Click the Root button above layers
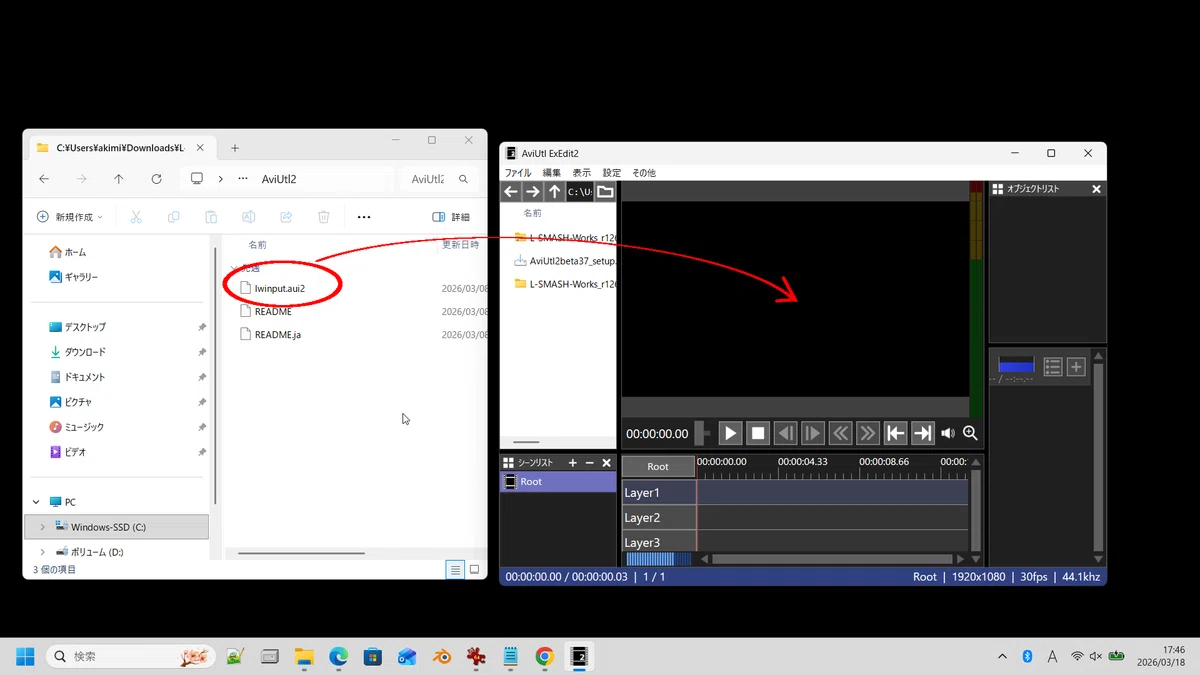The image size is (1200, 675). (x=658, y=466)
